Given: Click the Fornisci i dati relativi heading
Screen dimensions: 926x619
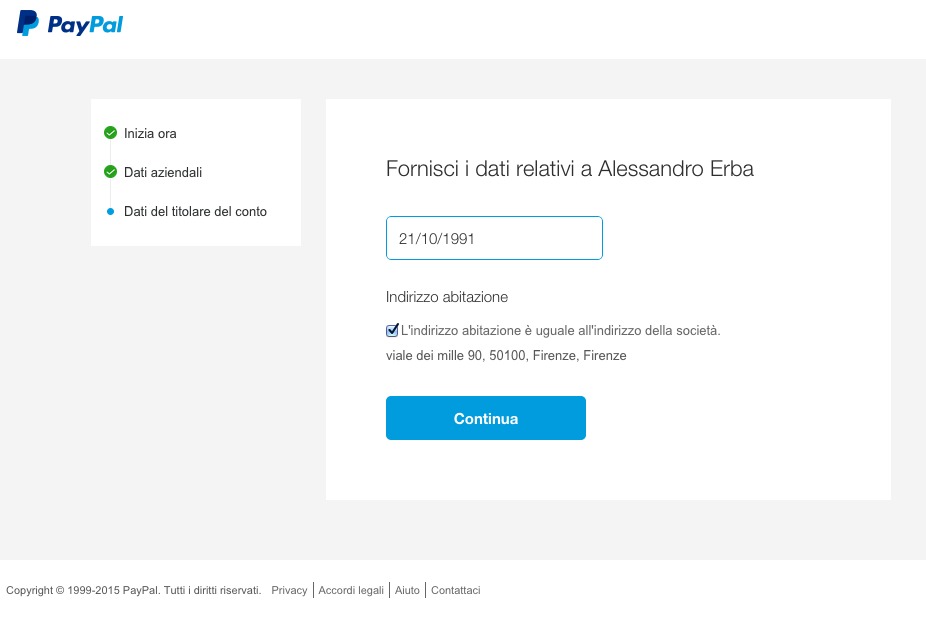Looking at the screenshot, I should (569, 169).
